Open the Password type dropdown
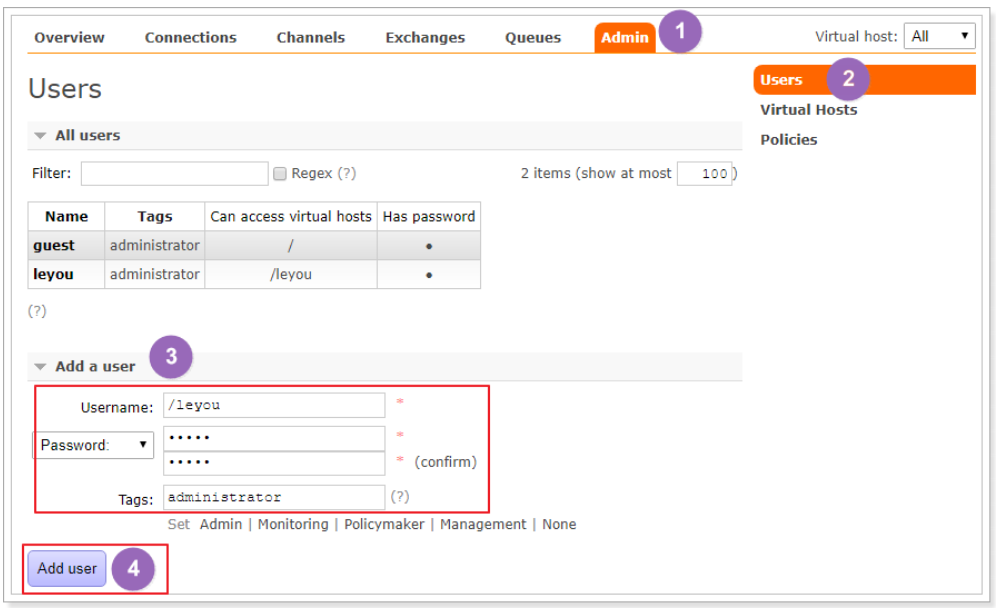The height and width of the screenshot is (609, 1007). click(x=94, y=446)
